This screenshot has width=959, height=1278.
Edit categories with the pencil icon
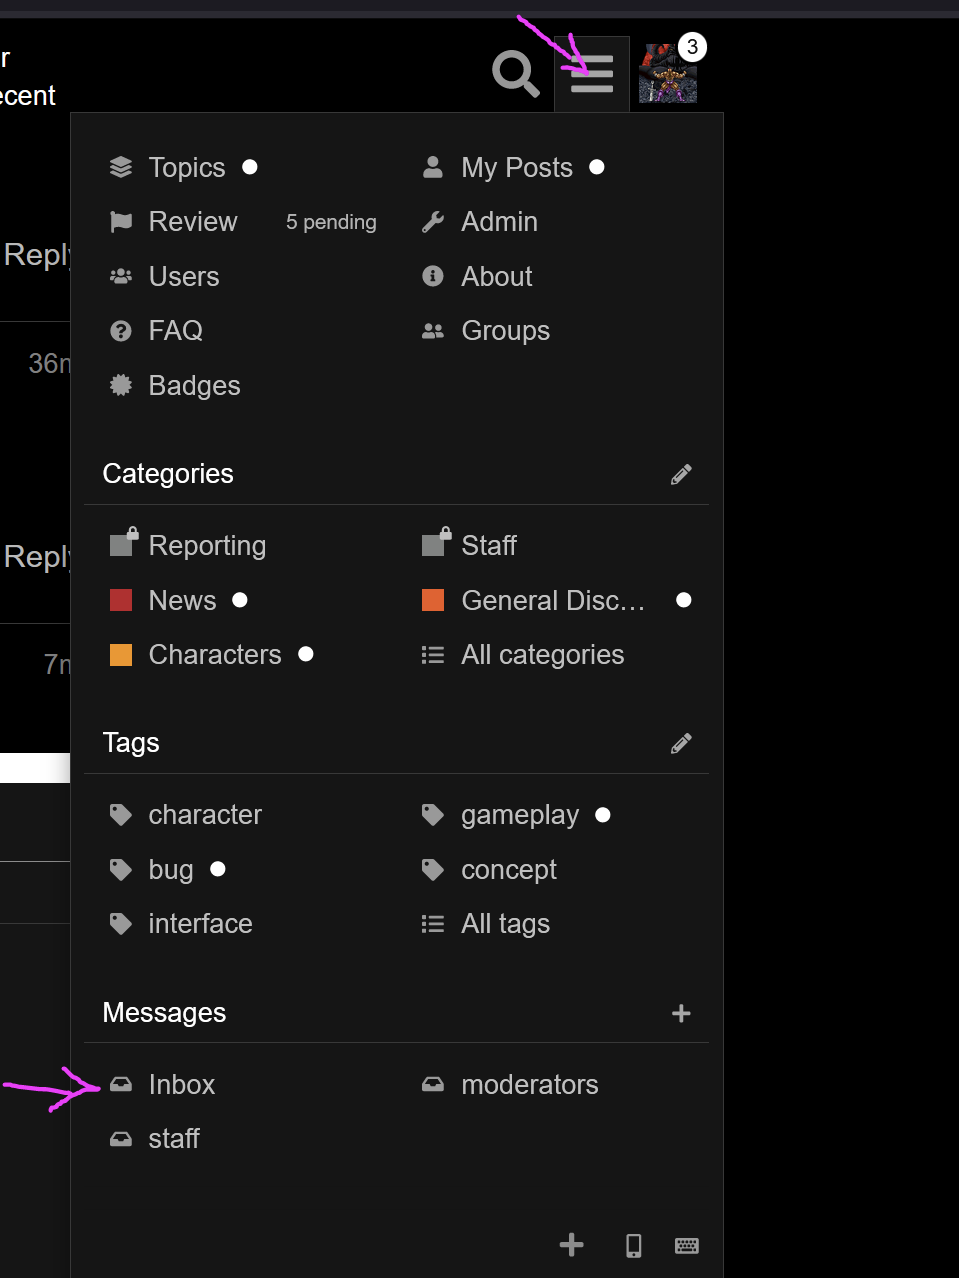click(681, 474)
